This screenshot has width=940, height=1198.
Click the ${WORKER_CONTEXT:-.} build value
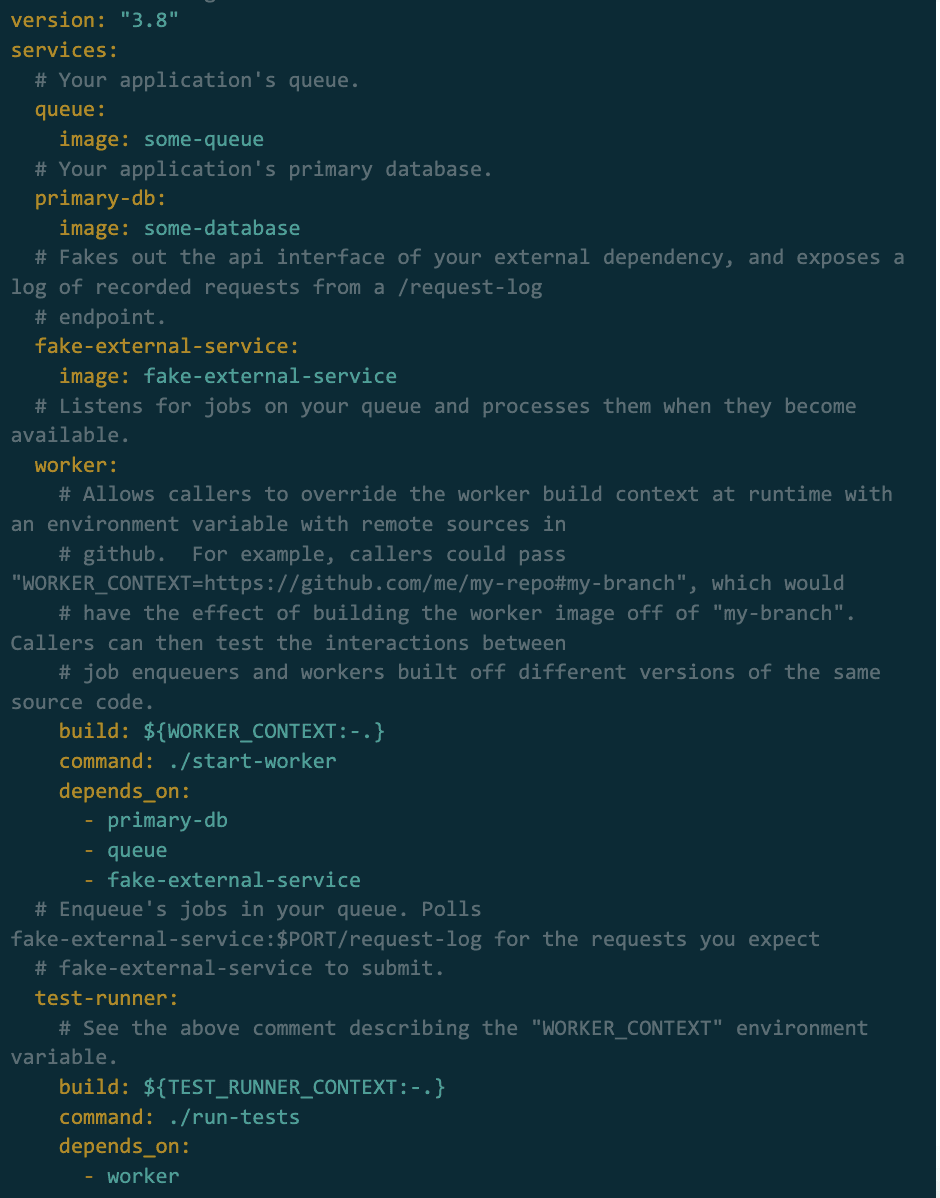(x=264, y=731)
